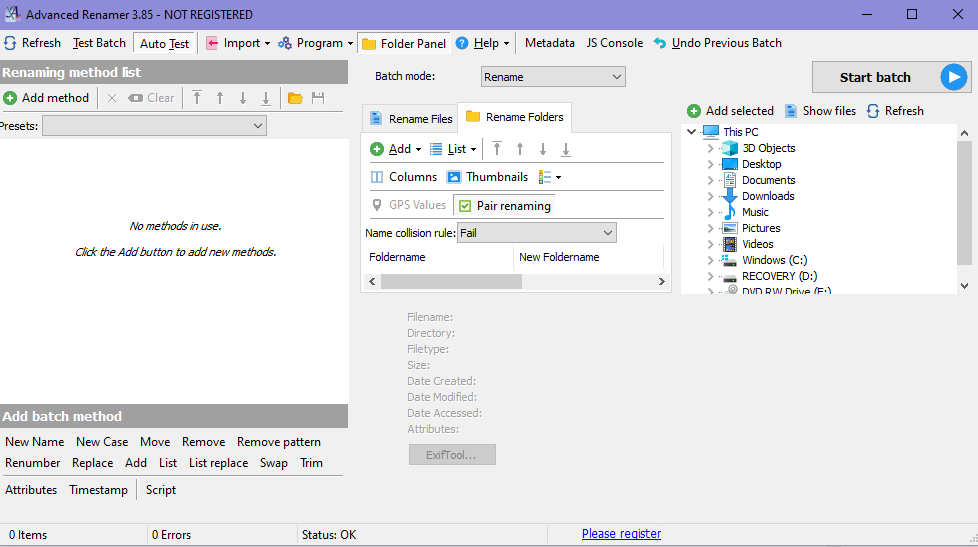Move method down arrow icon

pos(243,98)
